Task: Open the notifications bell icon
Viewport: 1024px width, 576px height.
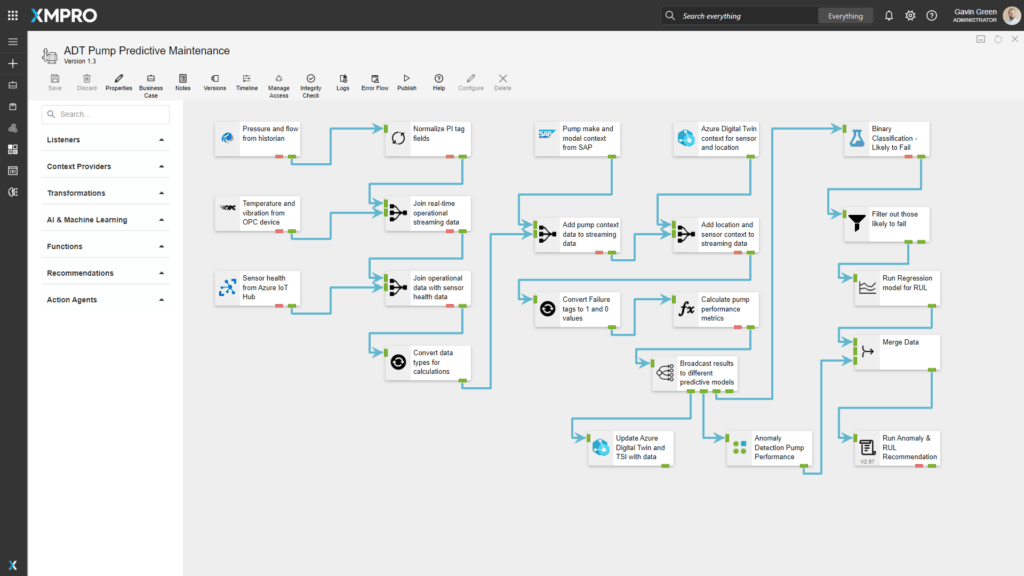Action: [889, 16]
